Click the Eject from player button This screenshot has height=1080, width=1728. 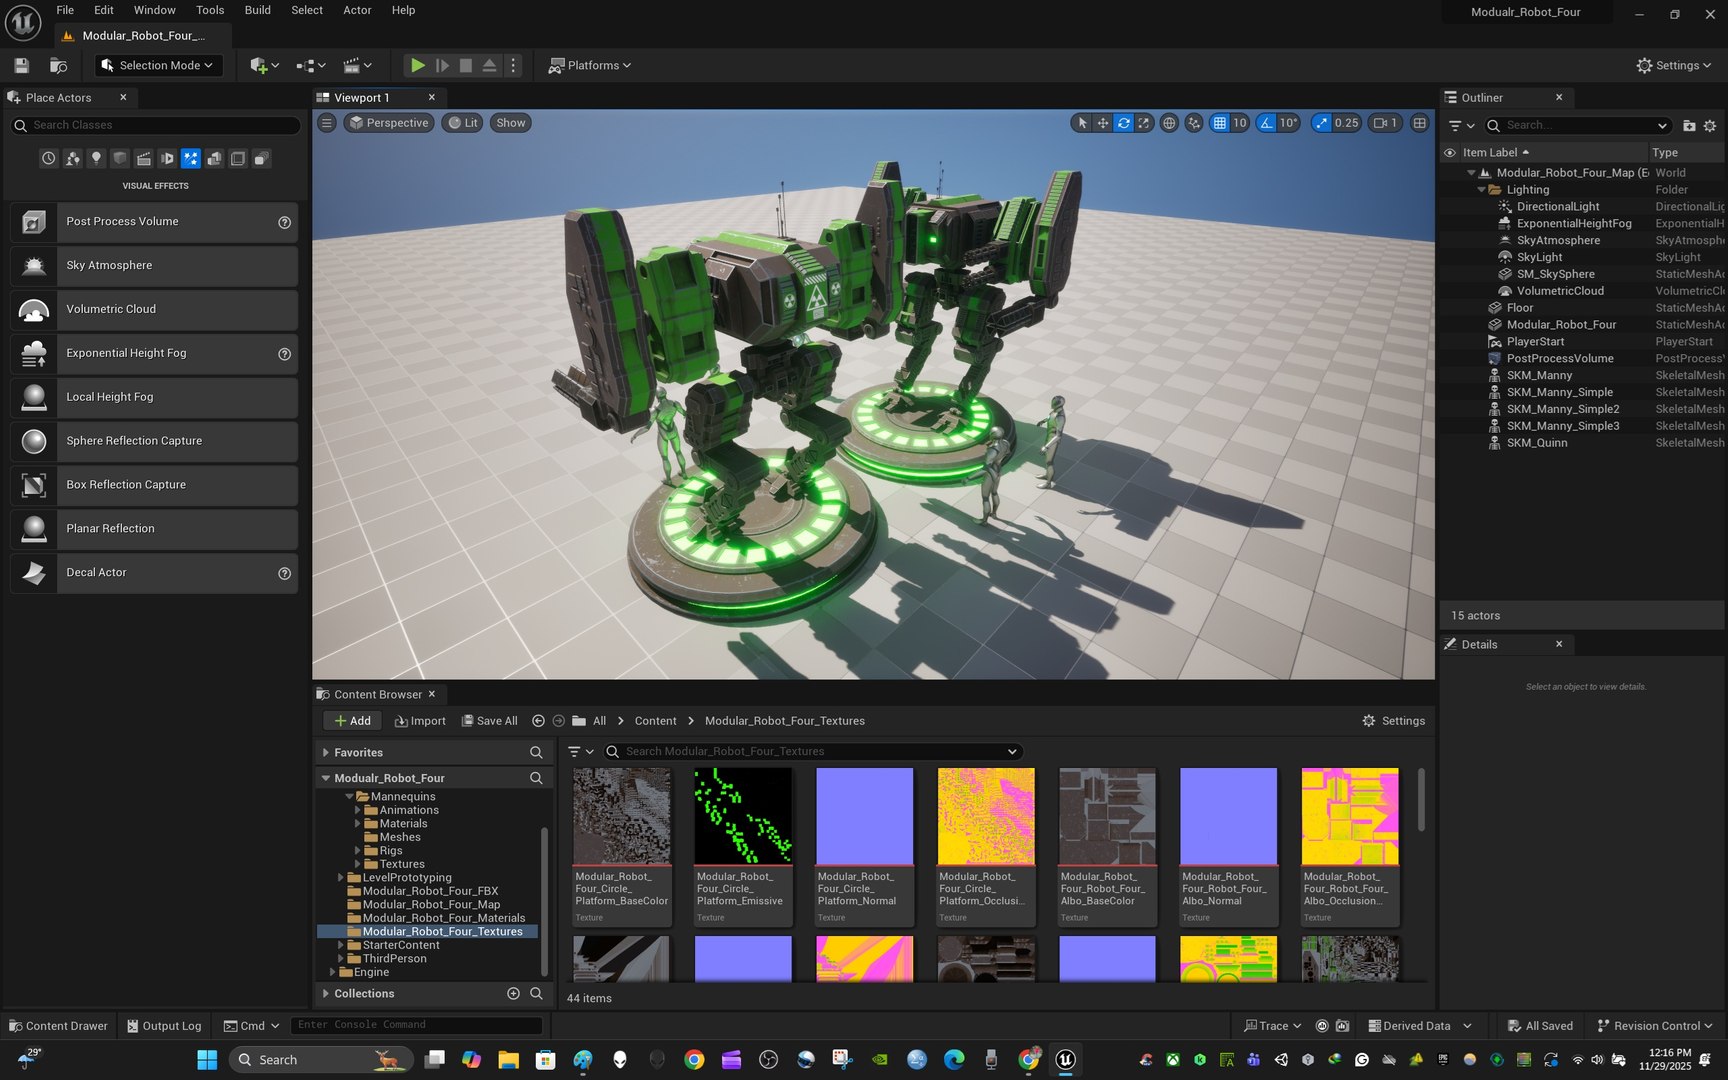(x=489, y=65)
